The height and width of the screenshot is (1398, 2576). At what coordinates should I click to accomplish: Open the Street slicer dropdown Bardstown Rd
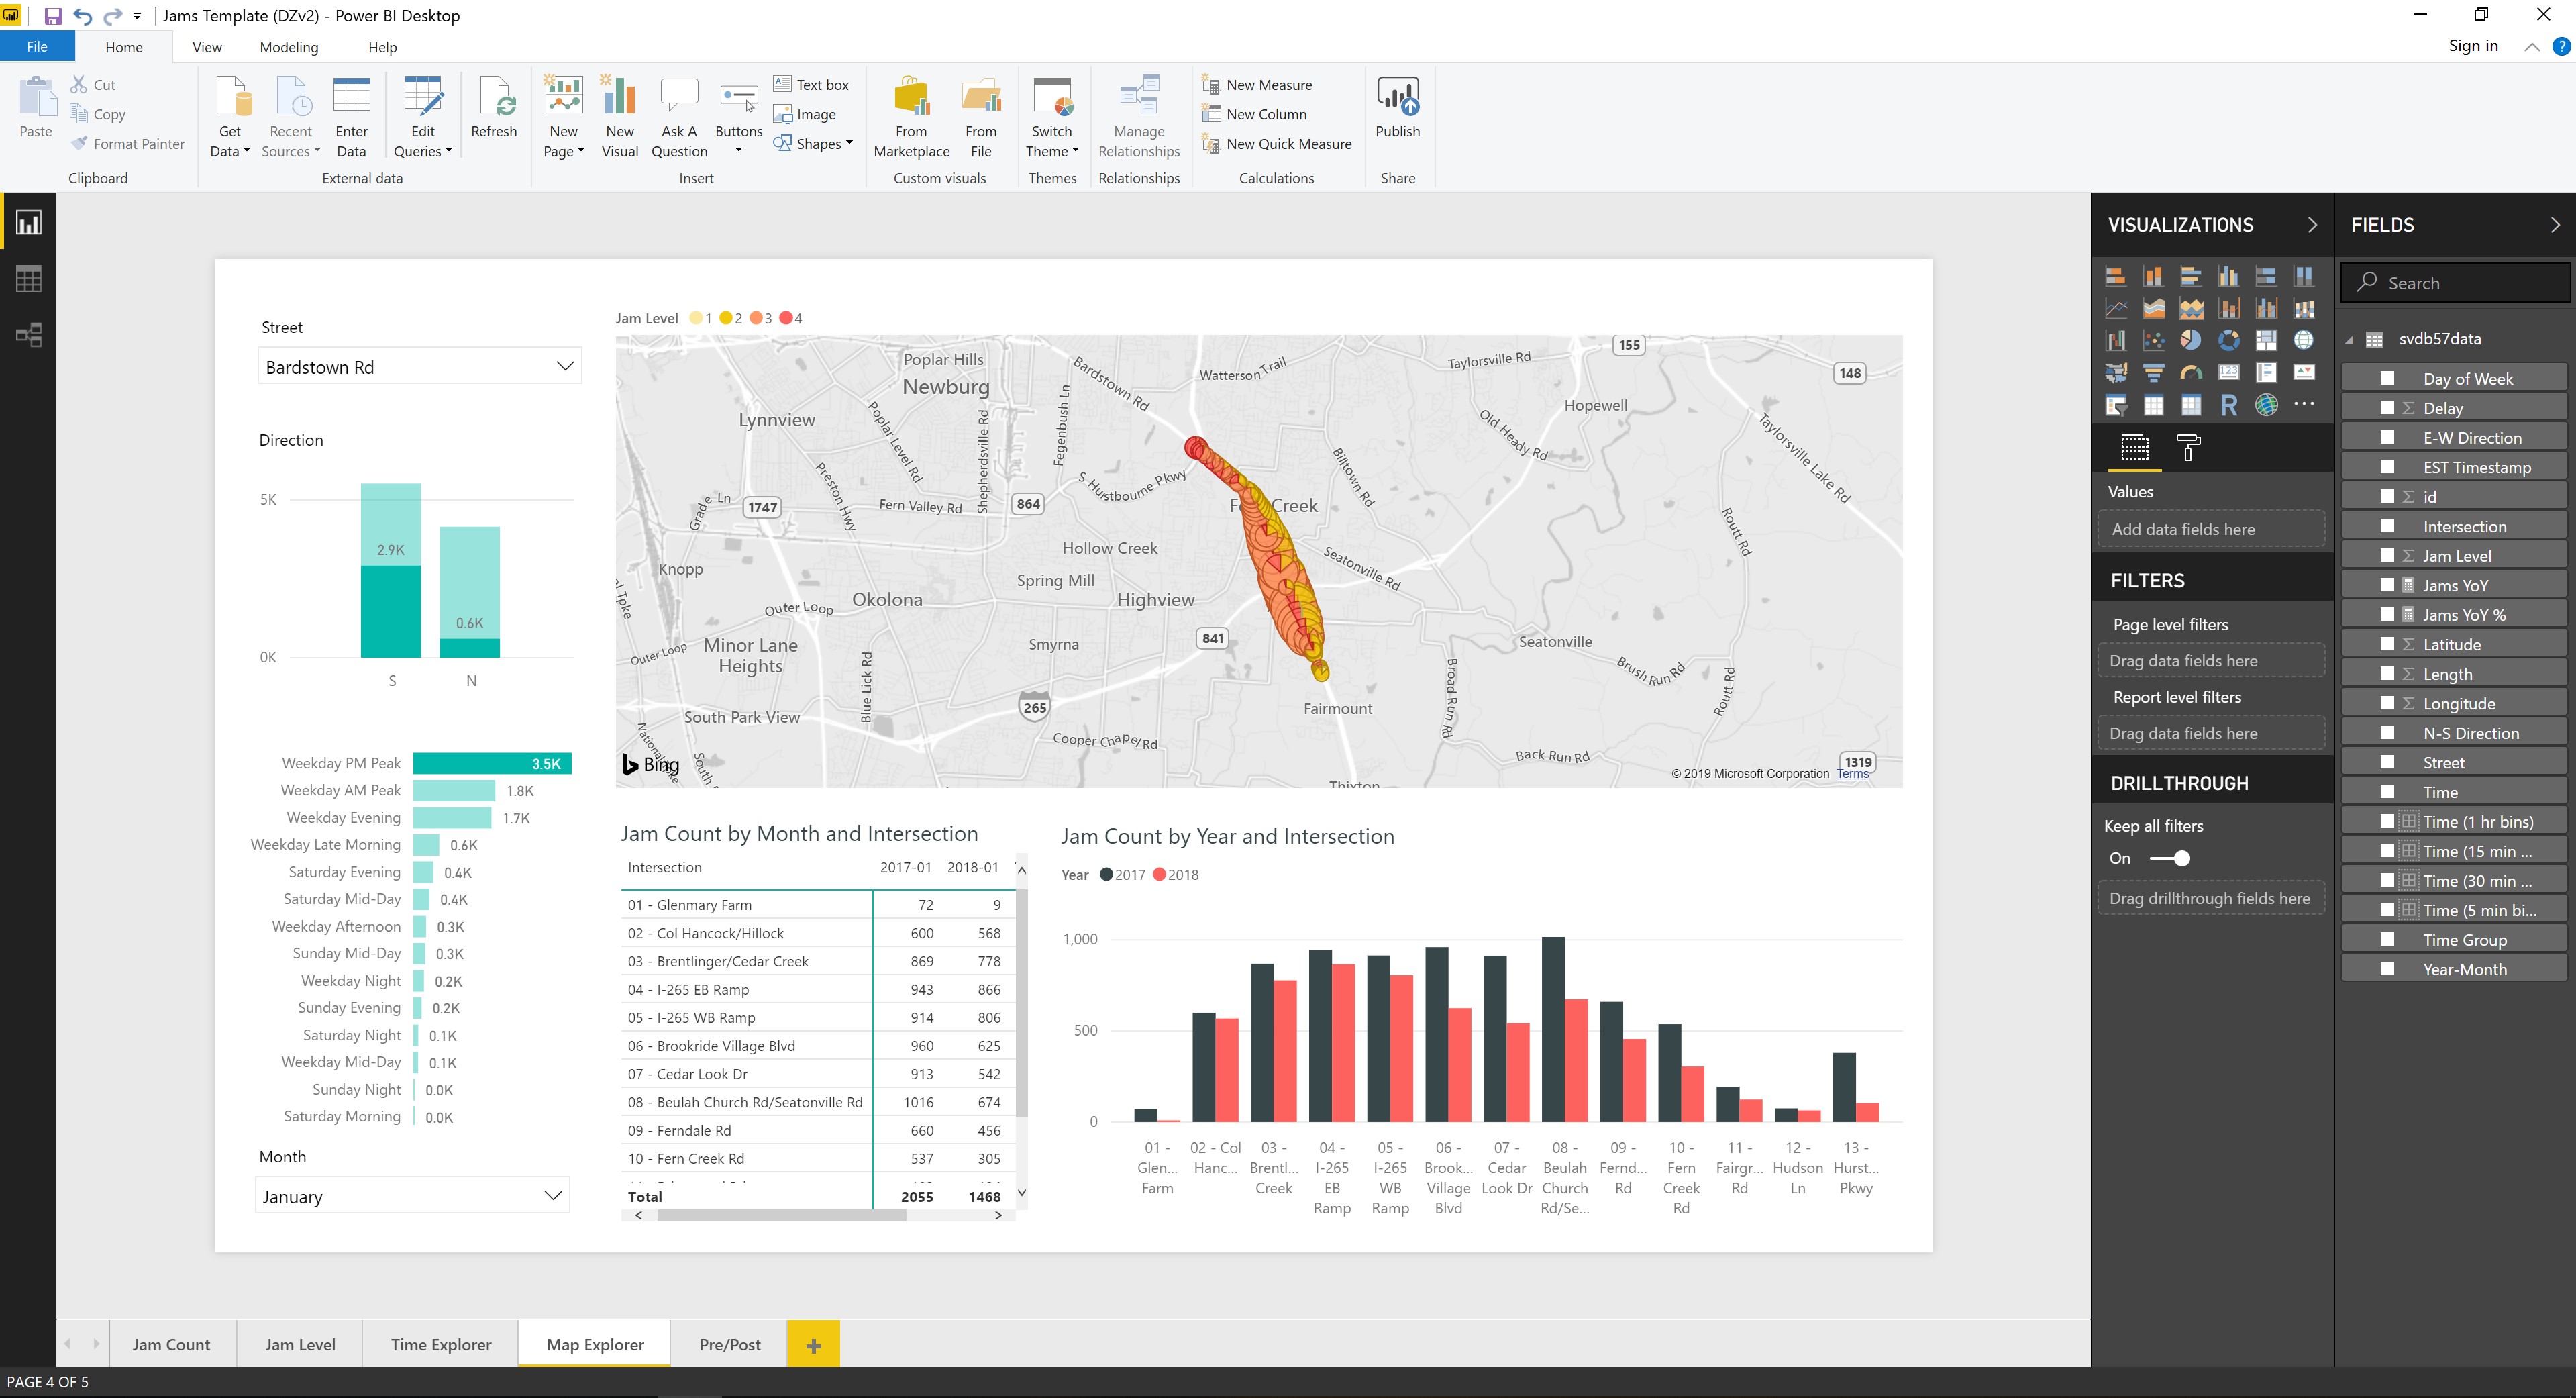click(x=420, y=367)
